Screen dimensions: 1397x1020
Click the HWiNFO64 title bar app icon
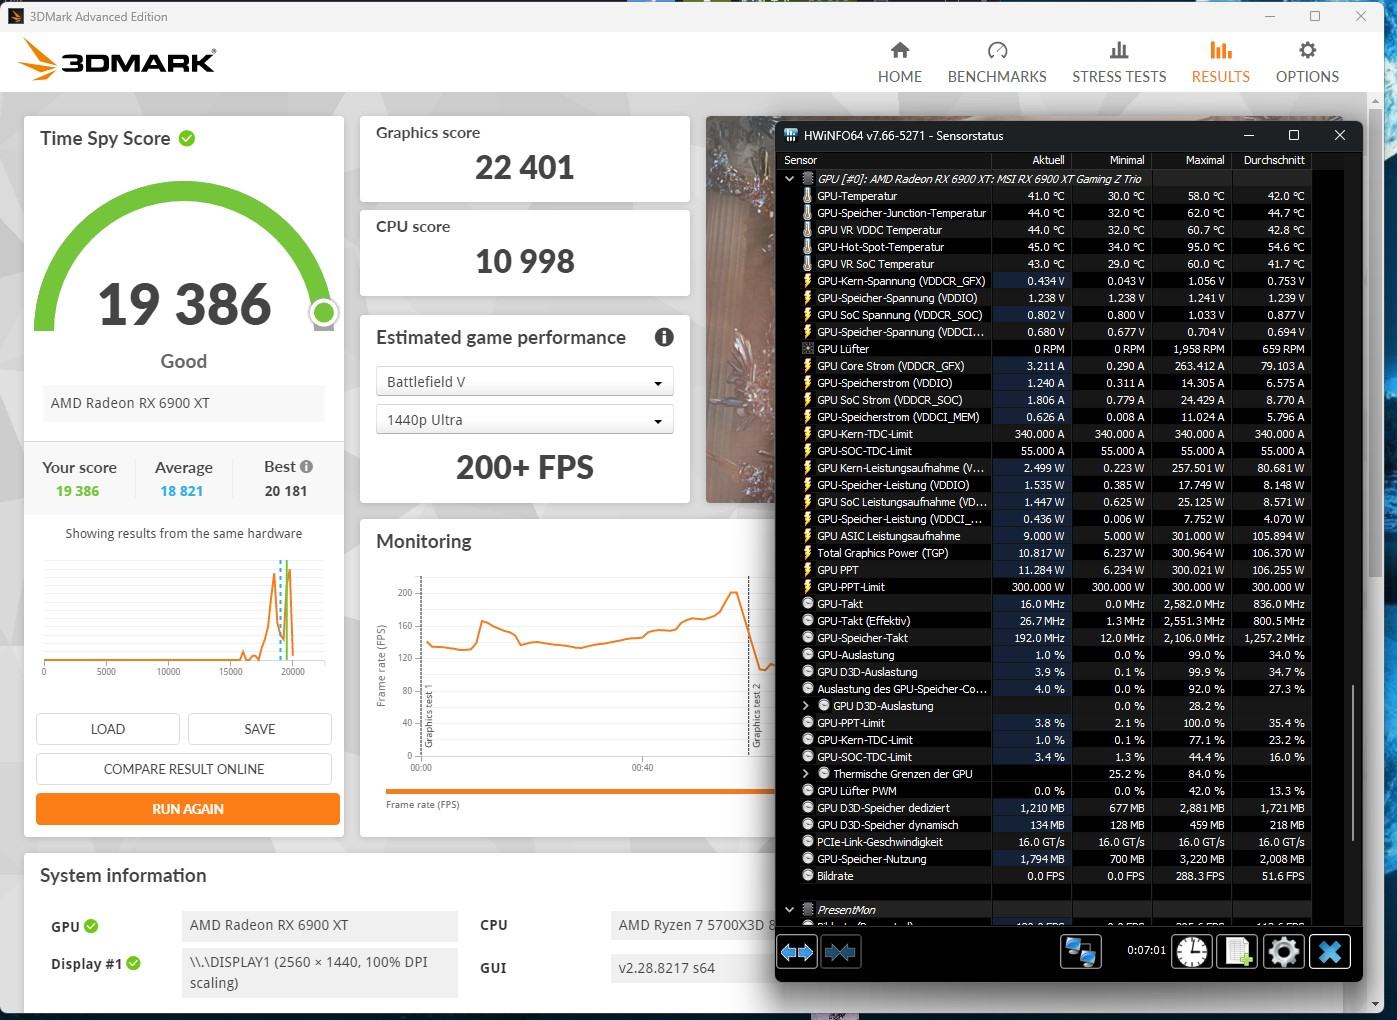(791, 135)
